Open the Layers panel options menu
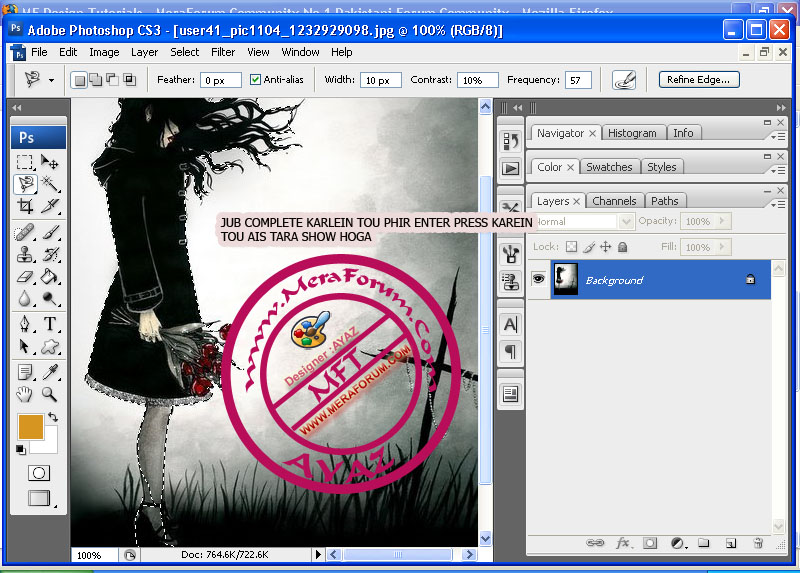Viewport: 800px width, 573px height. click(x=778, y=205)
